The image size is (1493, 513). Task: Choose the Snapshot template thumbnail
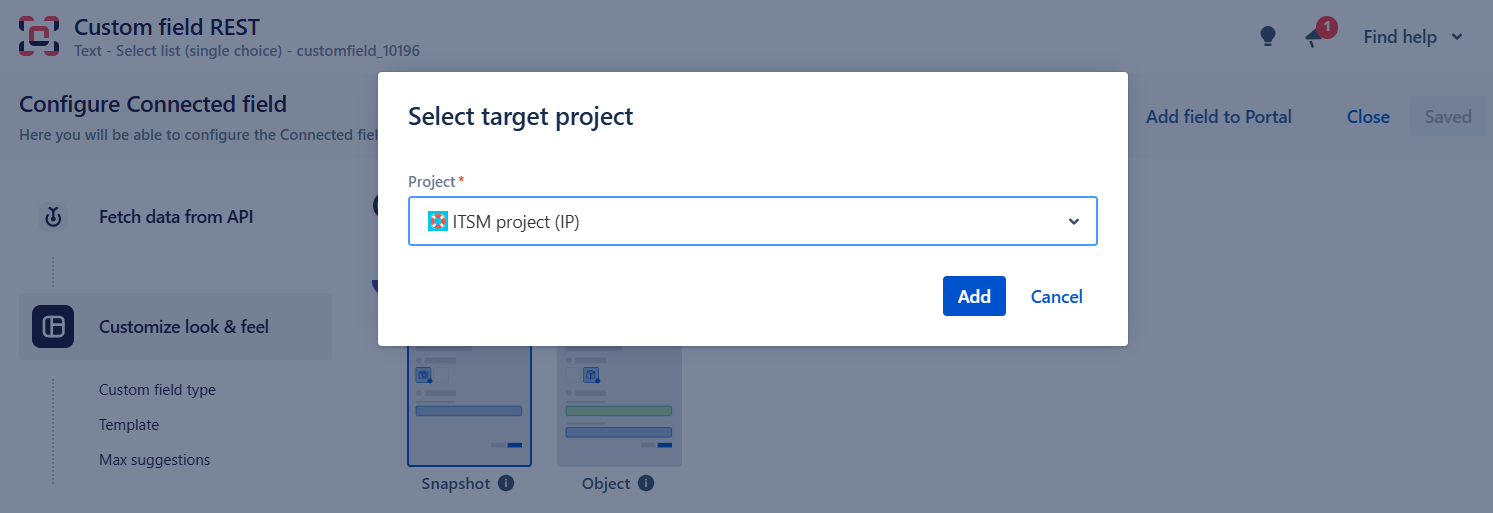(x=469, y=405)
